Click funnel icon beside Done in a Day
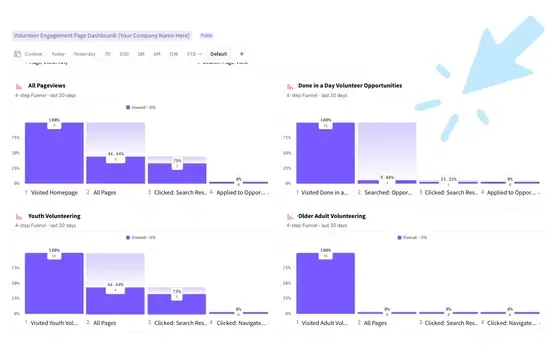The height and width of the screenshot is (361, 552). [290, 86]
